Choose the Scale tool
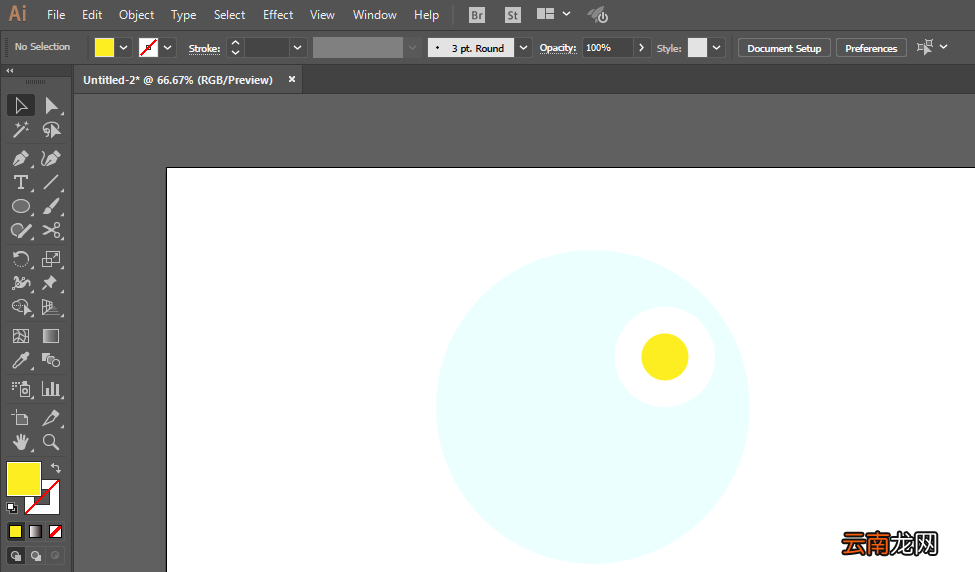Screen dimensions: 975x572 click(x=51, y=259)
